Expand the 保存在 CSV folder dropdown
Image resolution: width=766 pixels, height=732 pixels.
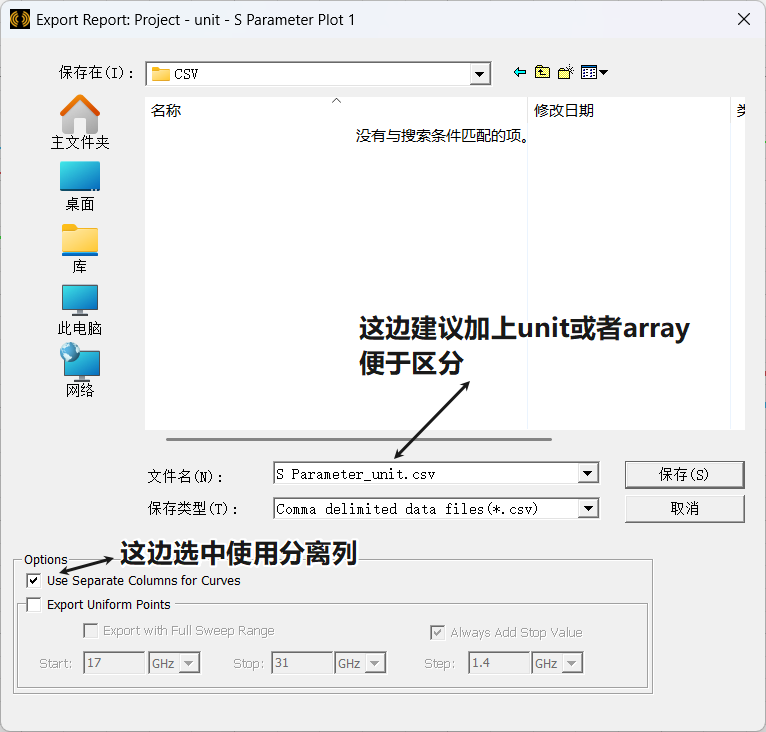click(x=480, y=74)
